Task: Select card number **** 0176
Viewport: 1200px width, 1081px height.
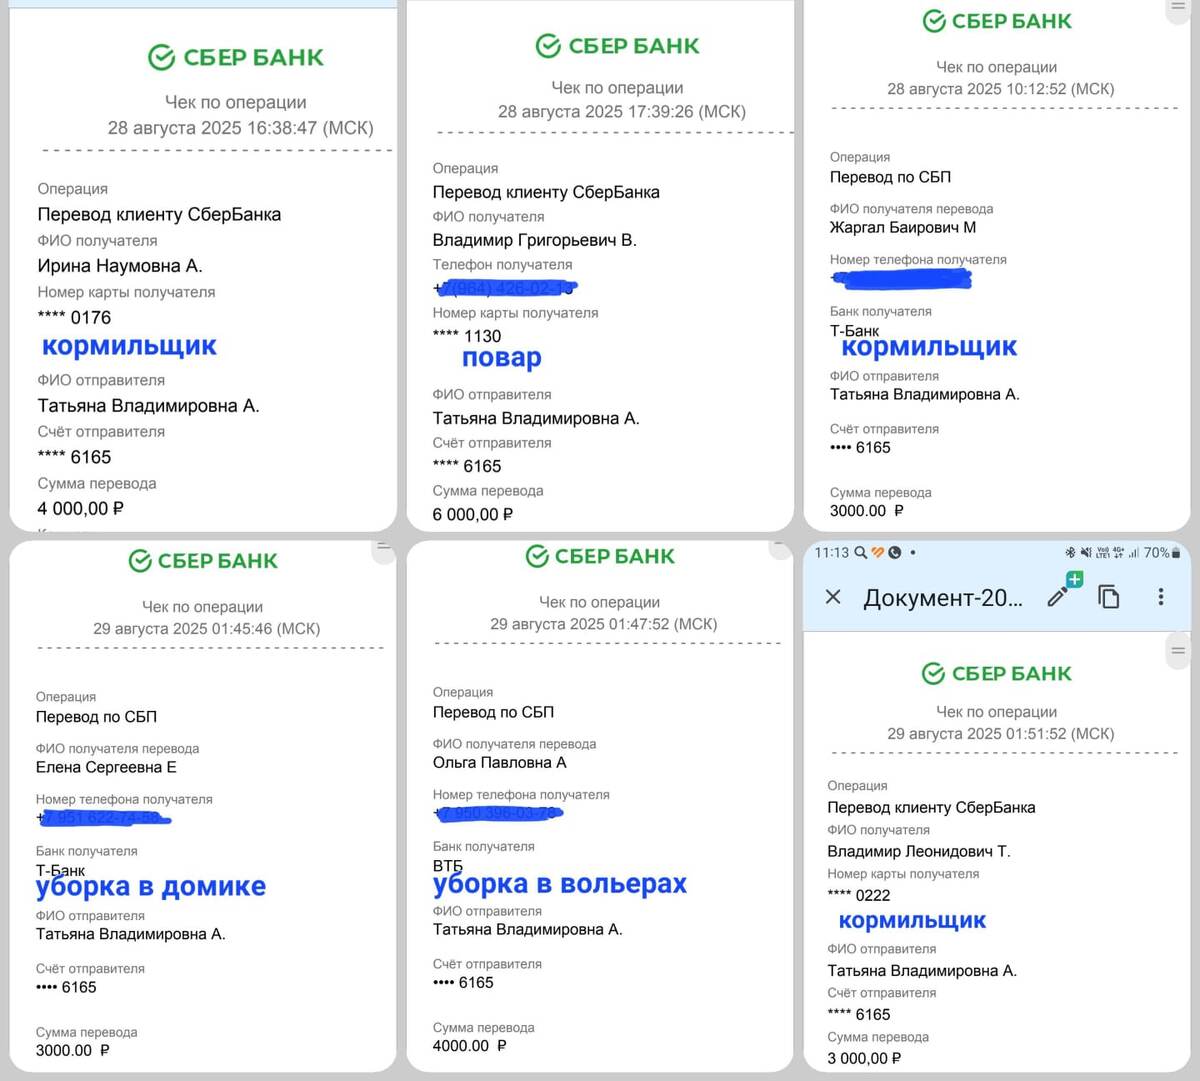Action: coord(74,318)
